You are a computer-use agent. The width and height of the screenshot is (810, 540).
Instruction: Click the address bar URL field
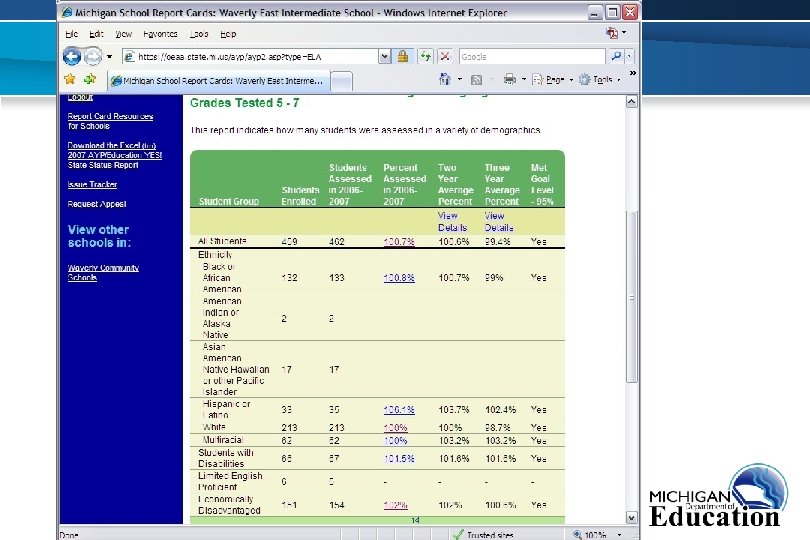(x=251, y=56)
